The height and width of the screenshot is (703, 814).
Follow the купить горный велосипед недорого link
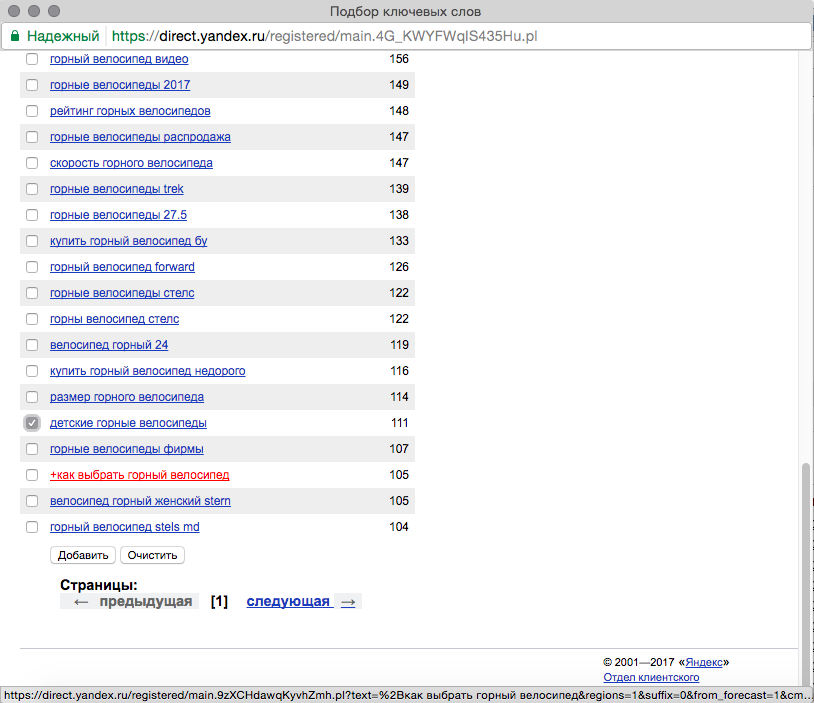click(x=147, y=371)
